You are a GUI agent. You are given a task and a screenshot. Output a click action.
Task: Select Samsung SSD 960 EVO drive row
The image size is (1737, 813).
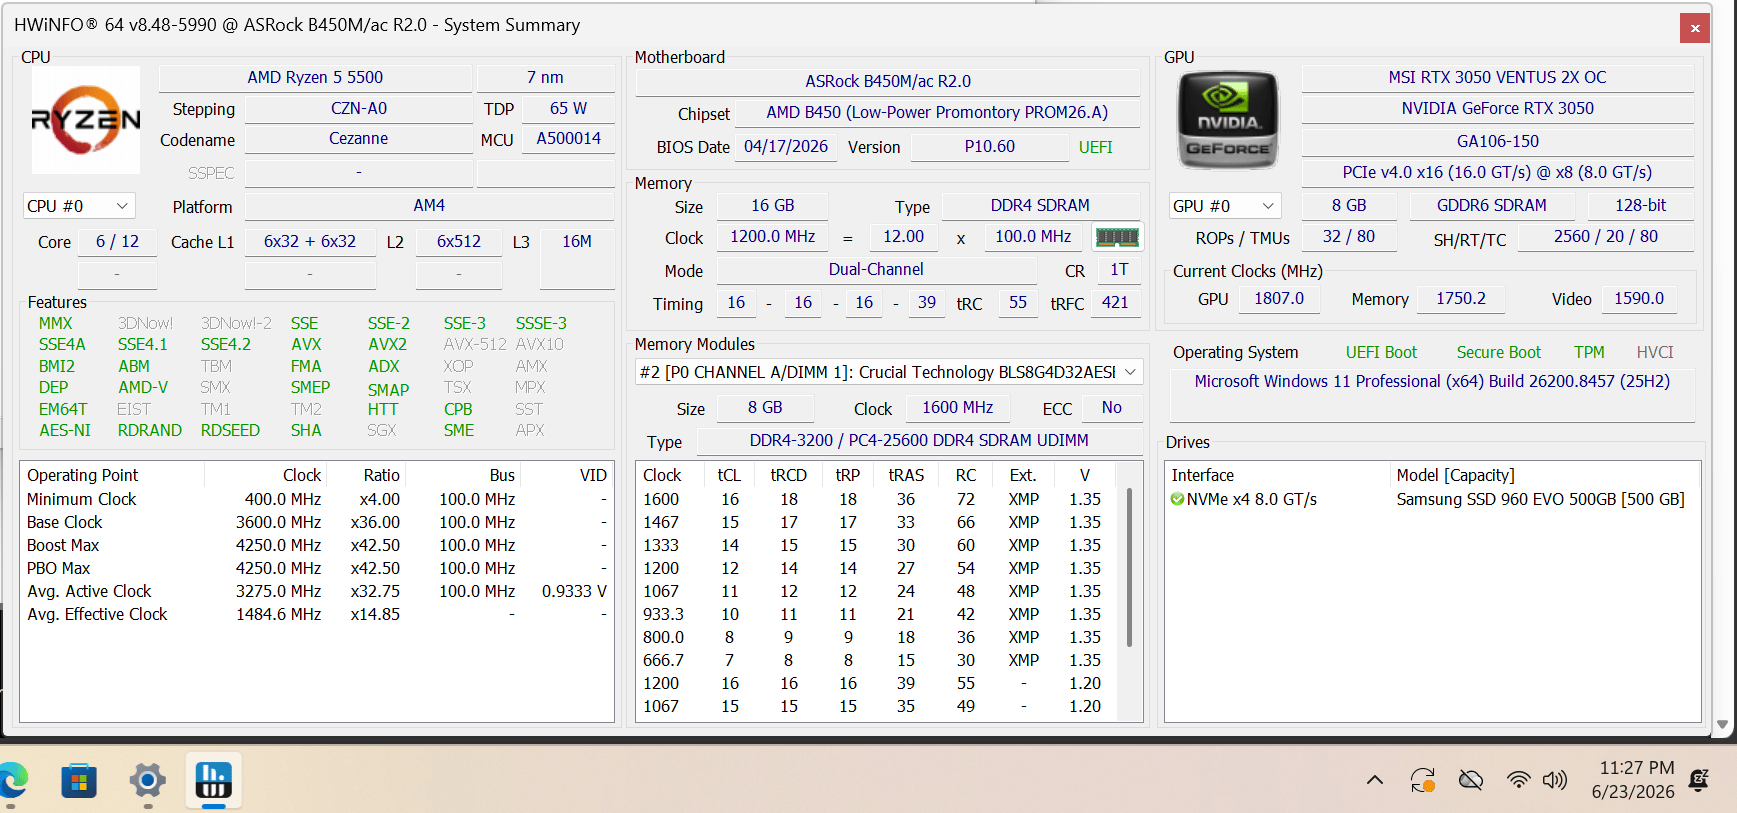[x=1432, y=499]
